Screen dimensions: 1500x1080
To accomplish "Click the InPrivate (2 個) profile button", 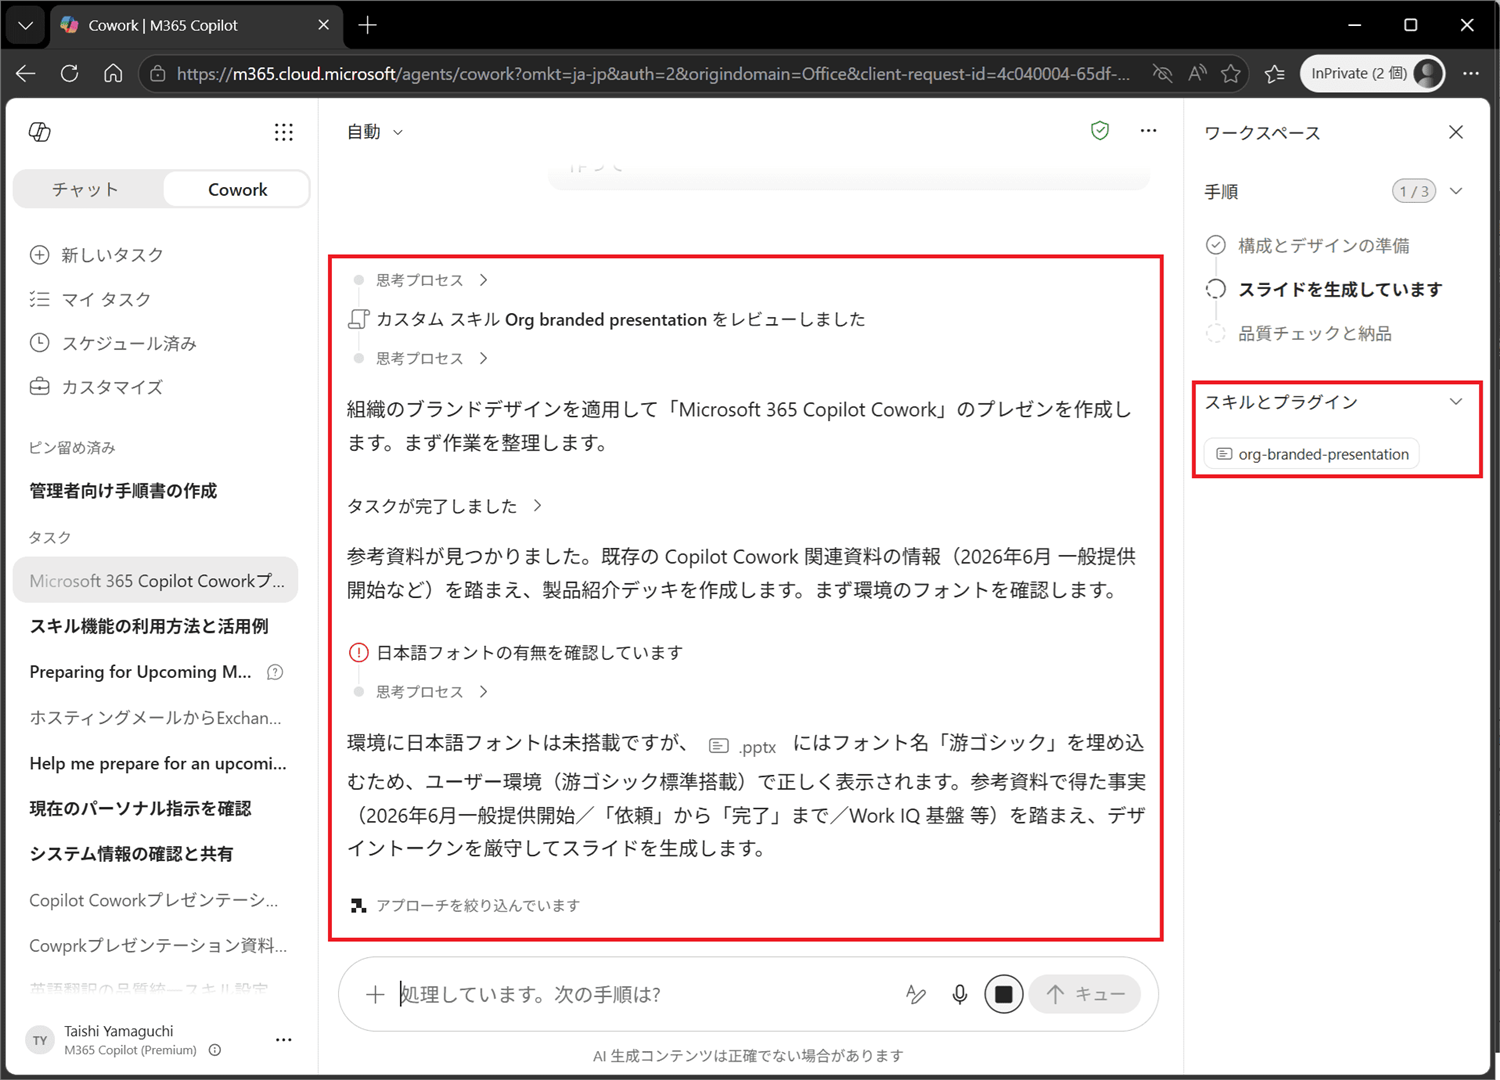I will point(1373,73).
